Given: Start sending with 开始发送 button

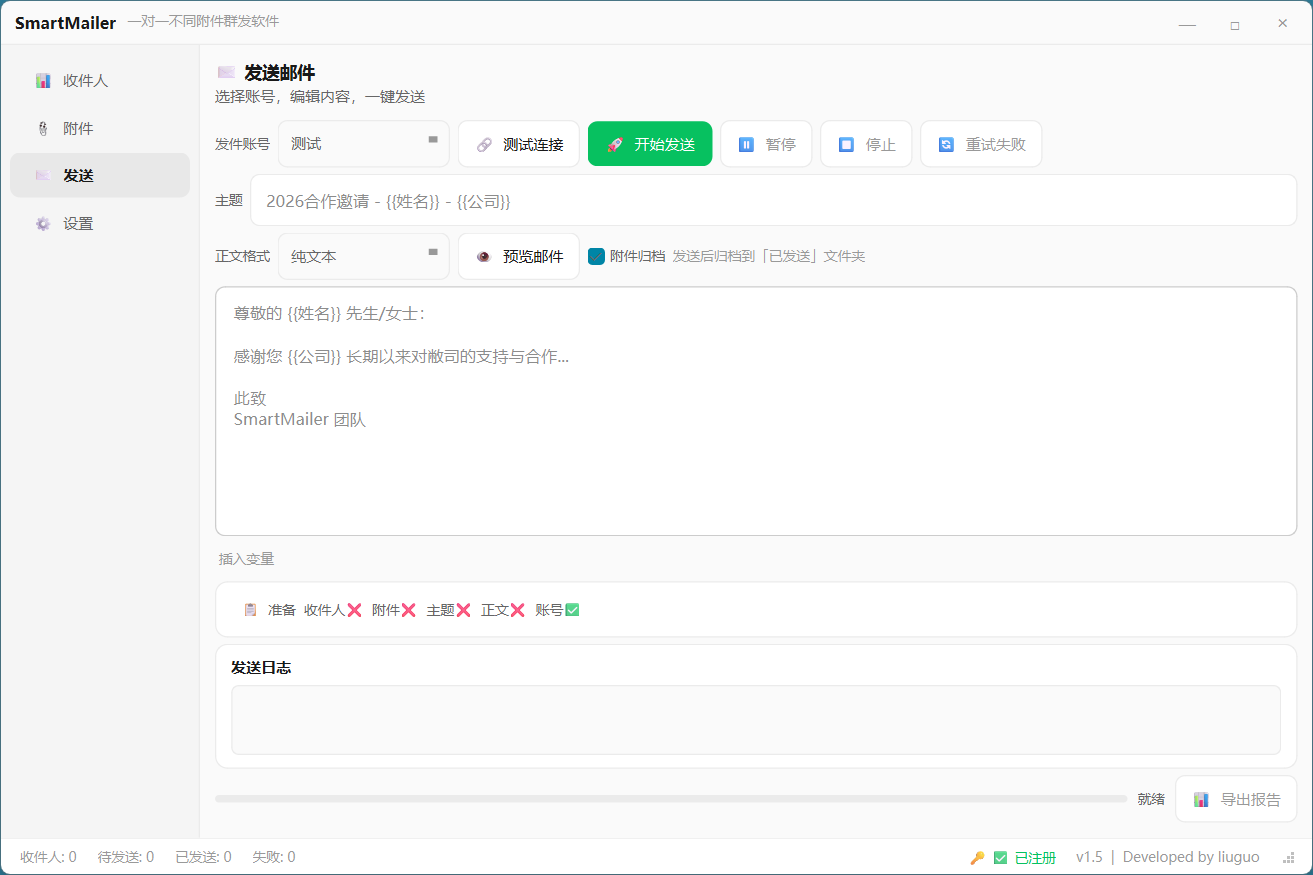Looking at the screenshot, I should [650, 144].
